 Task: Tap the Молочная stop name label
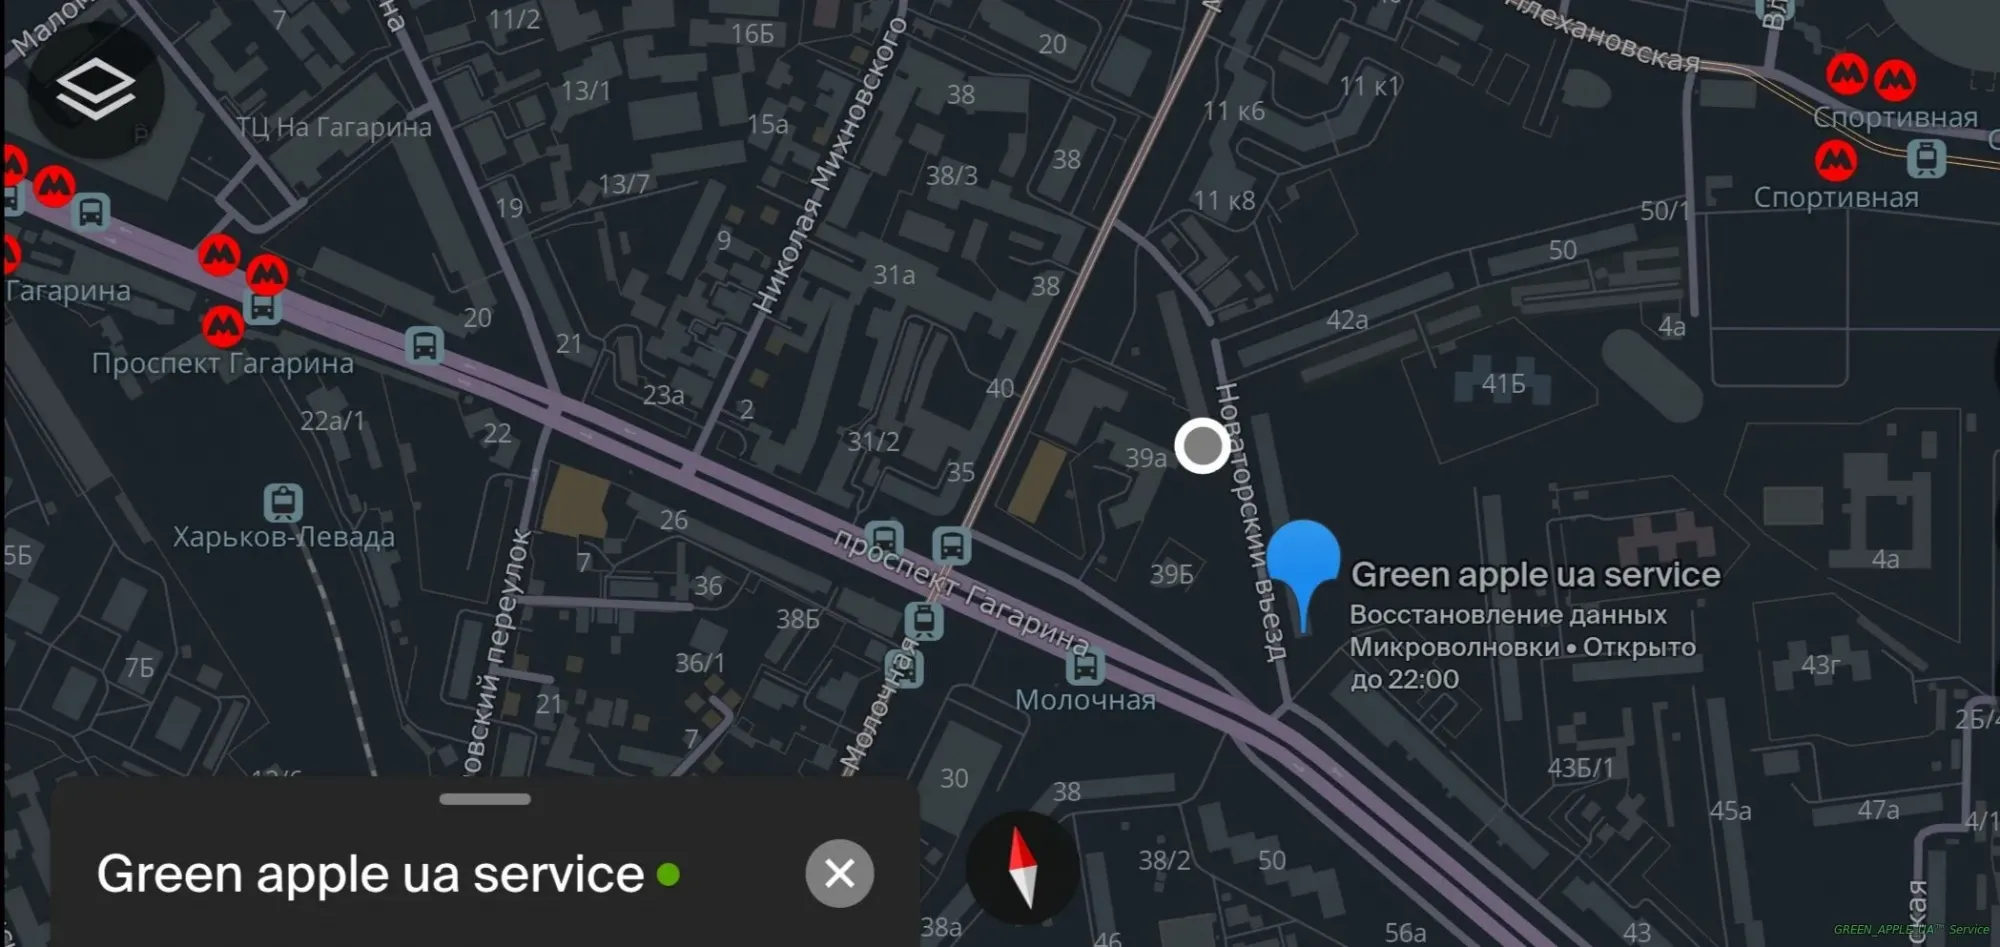tap(1085, 700)
